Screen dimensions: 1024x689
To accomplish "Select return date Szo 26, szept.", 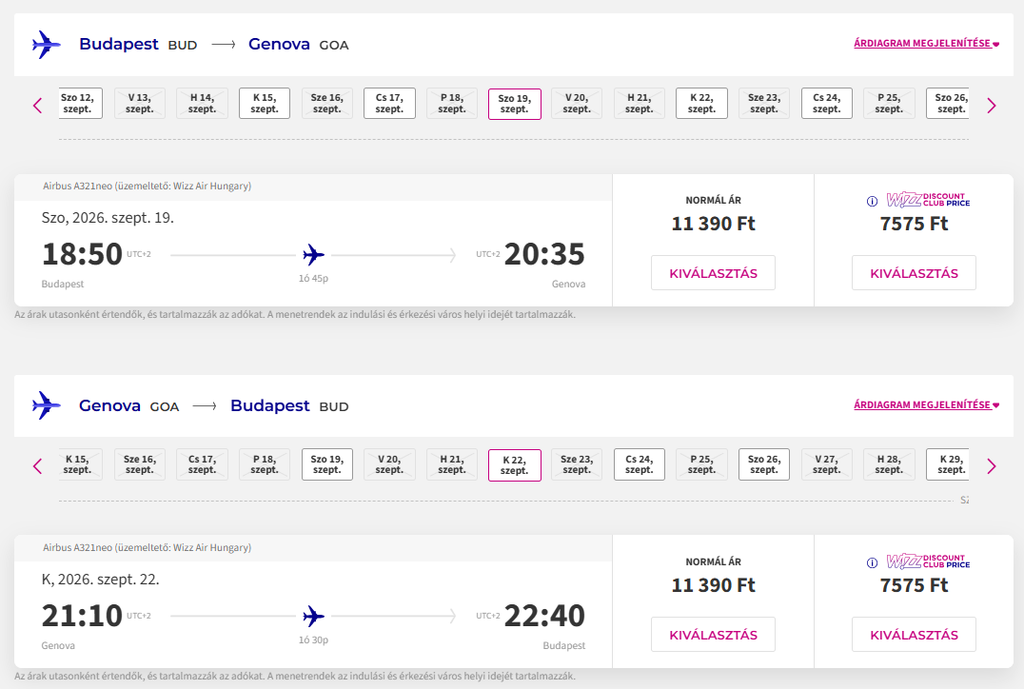I will 764,464.
